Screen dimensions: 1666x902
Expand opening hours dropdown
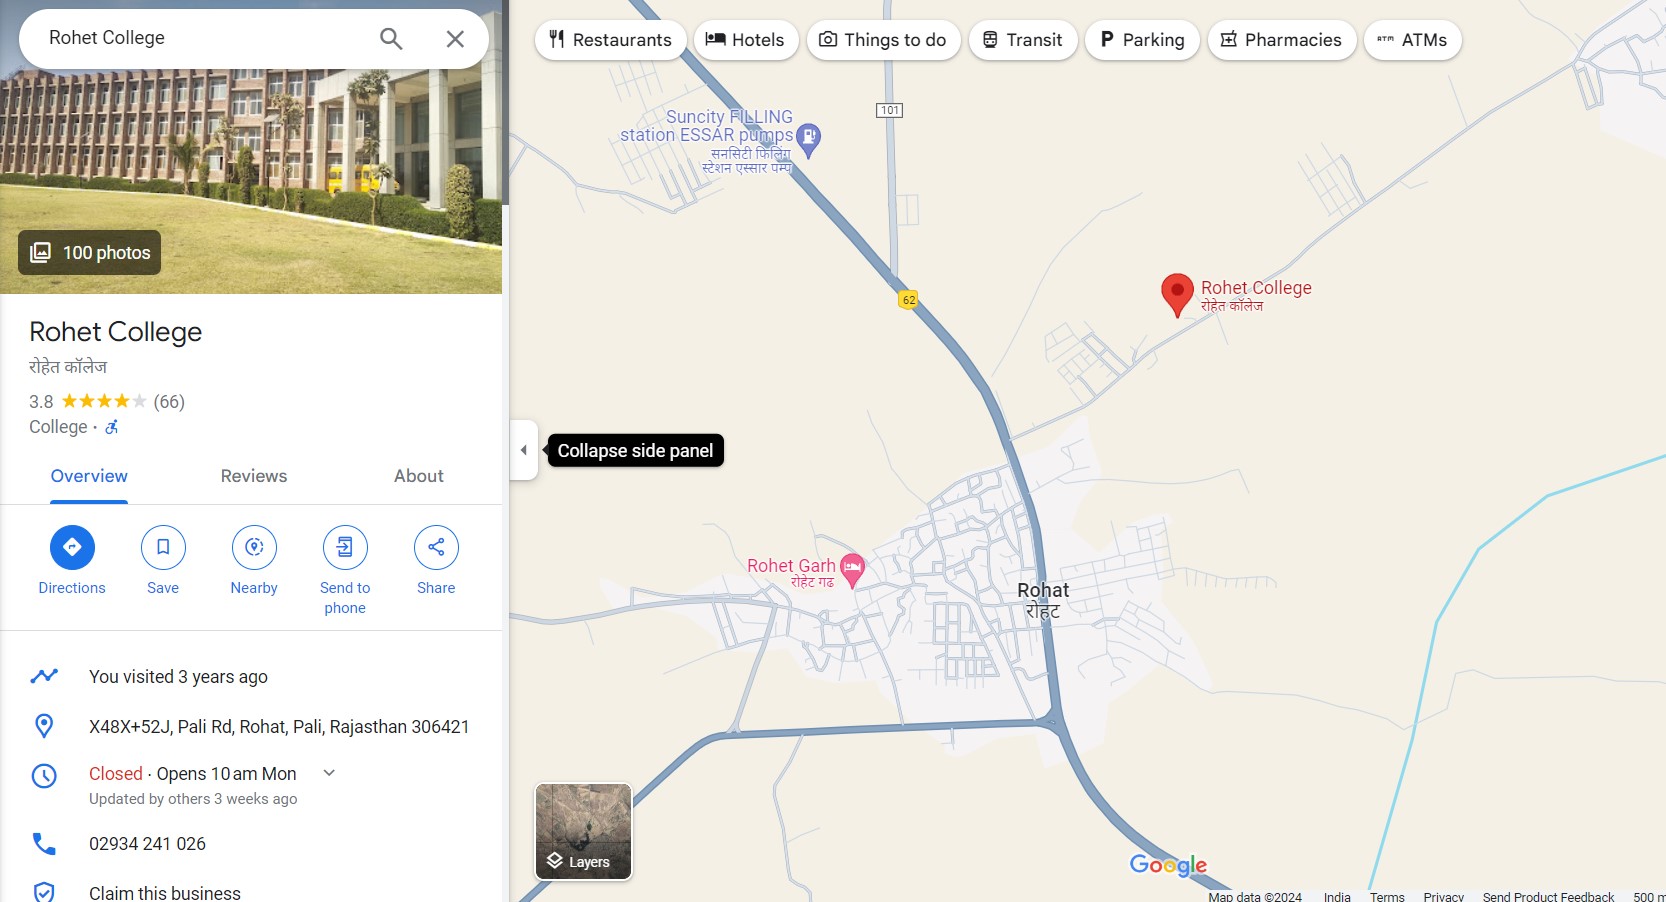coord(329,773)
